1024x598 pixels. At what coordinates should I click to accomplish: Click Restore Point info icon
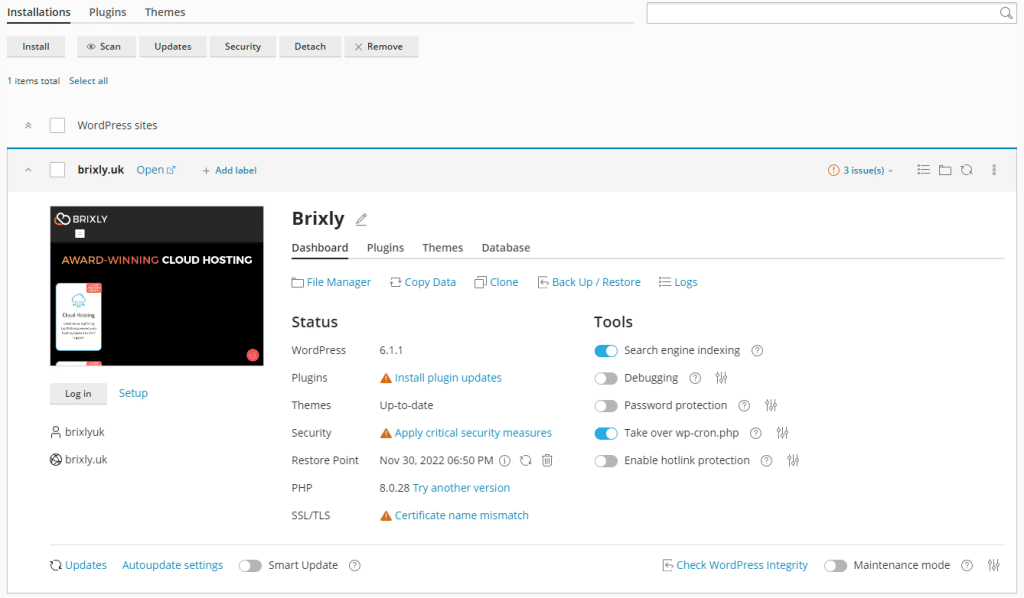(x=505, y=461)
